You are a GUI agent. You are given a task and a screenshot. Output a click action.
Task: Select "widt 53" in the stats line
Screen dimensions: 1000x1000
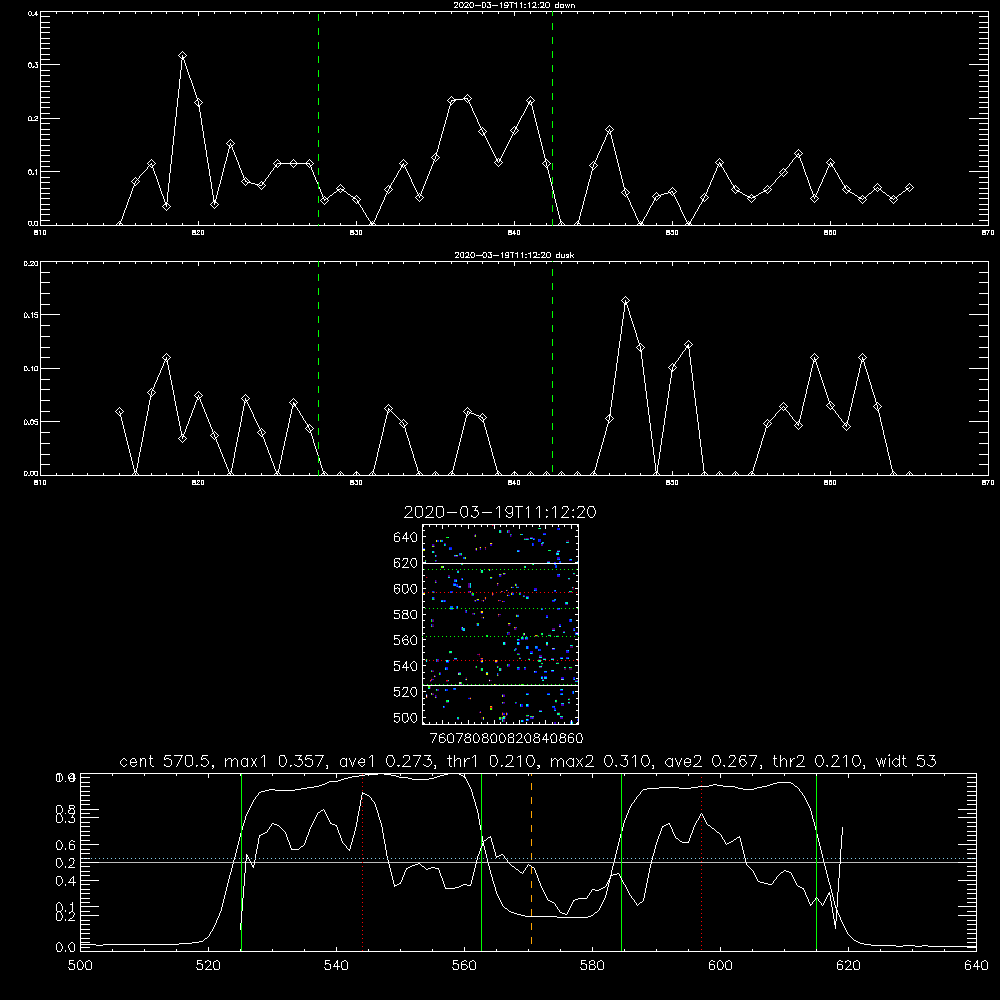point(906,761)
